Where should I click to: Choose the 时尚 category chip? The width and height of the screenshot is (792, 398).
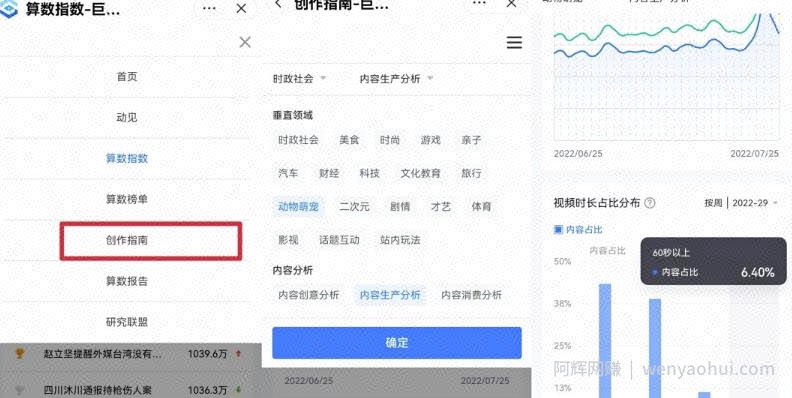390,140
